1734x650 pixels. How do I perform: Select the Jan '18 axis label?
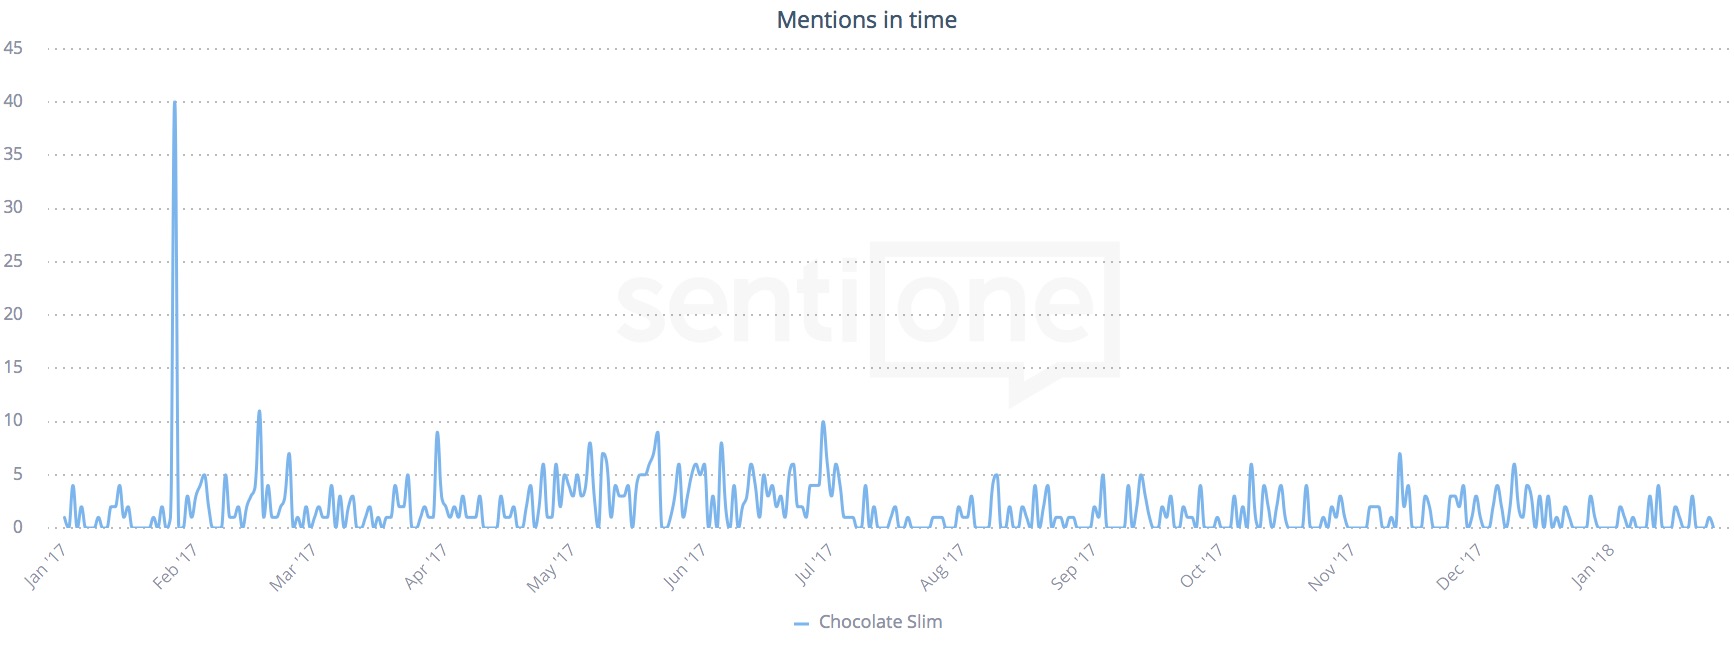pyautogui.click(x=1592, y=567)
